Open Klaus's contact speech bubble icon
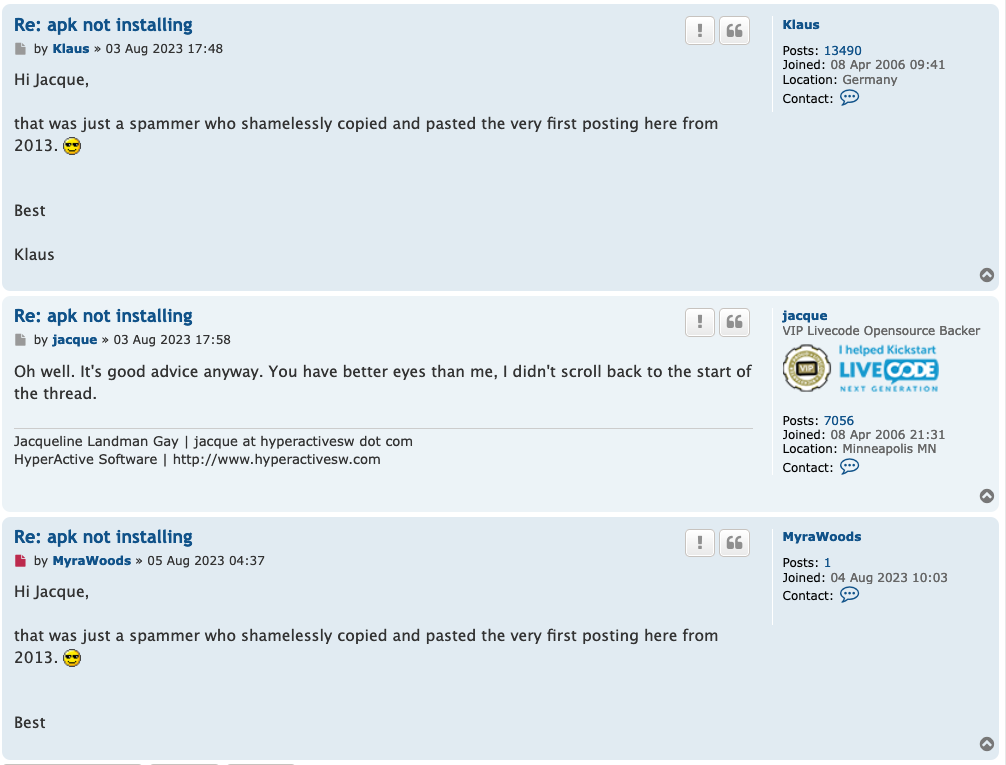Viewport: 1006px width, 765px height. (x=849, y=98)
